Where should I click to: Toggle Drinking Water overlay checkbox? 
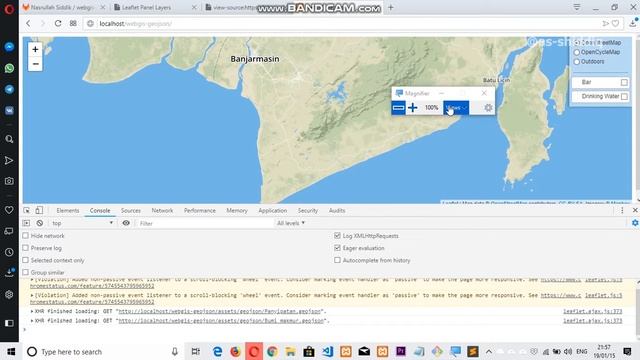click(624, 97)
